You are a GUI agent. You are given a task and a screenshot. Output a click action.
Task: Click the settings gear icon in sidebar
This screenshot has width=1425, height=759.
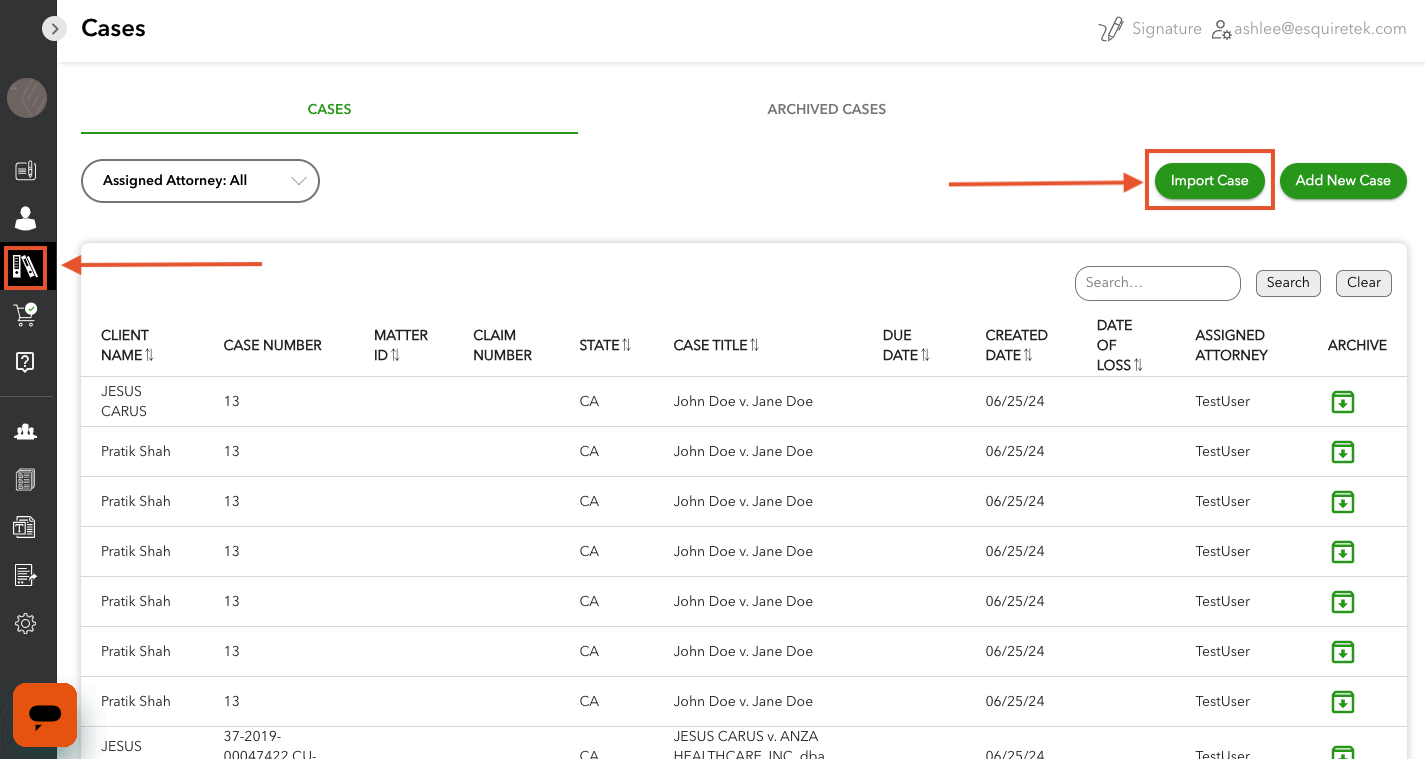pos(25,624)
